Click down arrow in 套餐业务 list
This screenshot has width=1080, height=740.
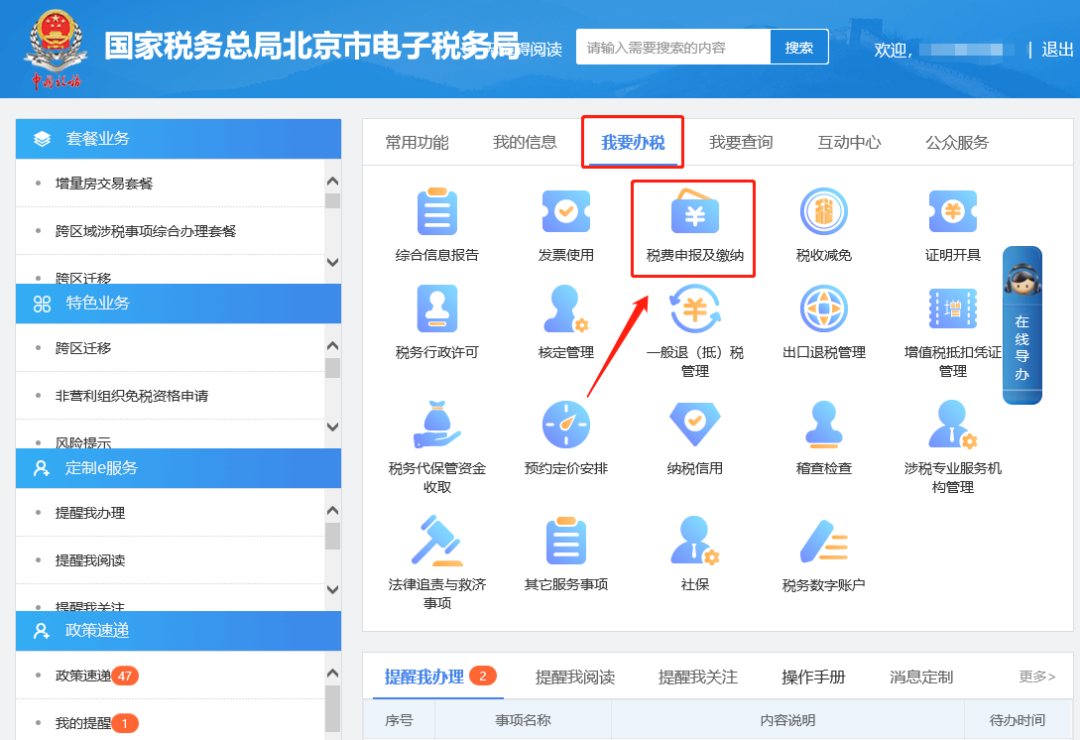point(333,263)
